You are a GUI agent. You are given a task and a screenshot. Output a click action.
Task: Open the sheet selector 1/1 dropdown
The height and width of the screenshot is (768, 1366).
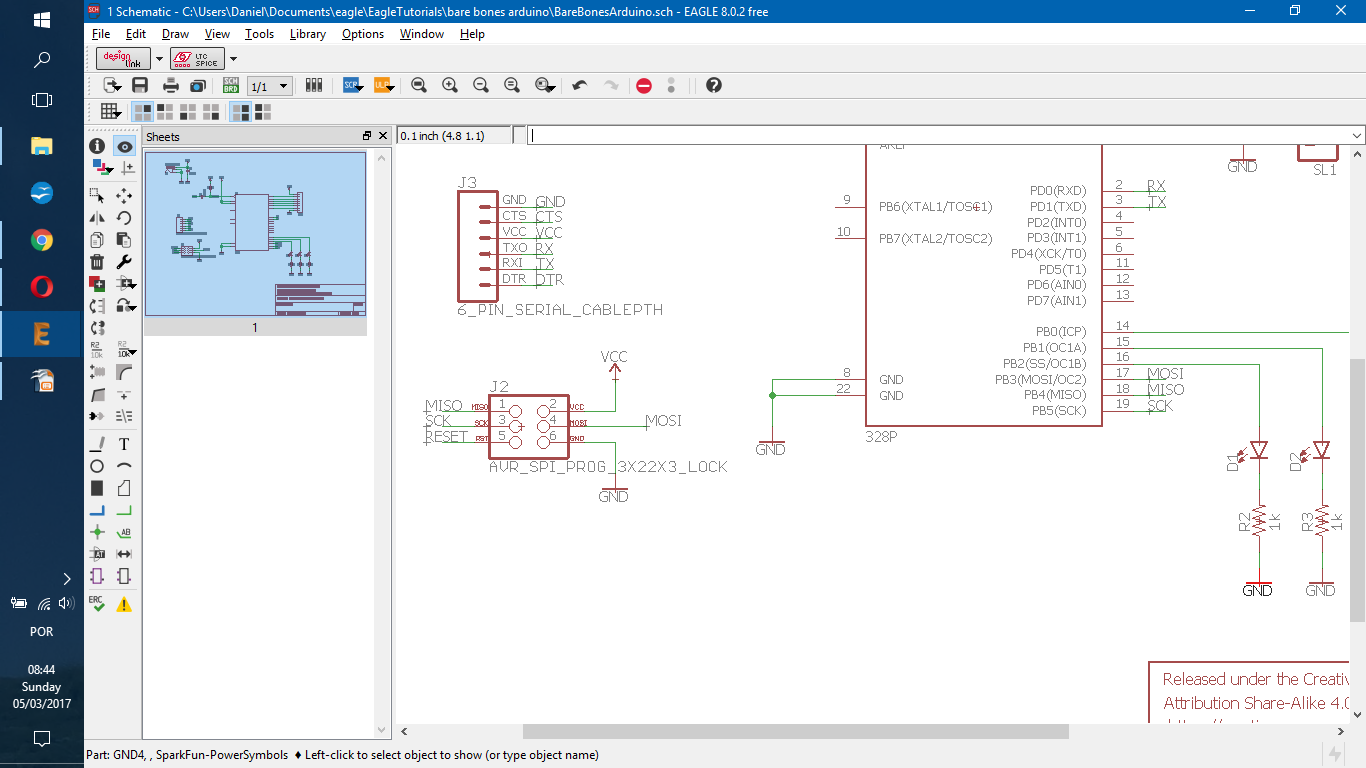tap(270, 86)
